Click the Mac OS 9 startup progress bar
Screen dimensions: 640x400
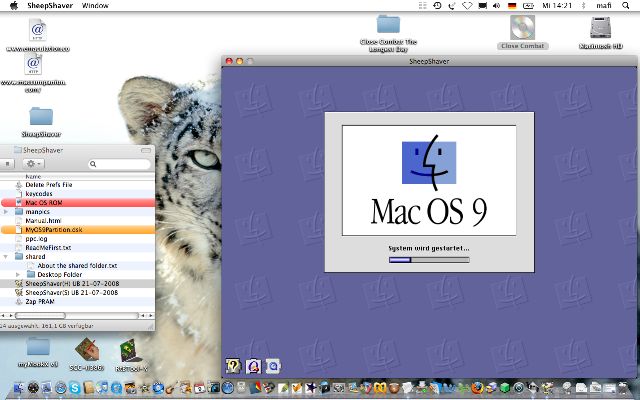pyautogui.click(x=429, y=260)
